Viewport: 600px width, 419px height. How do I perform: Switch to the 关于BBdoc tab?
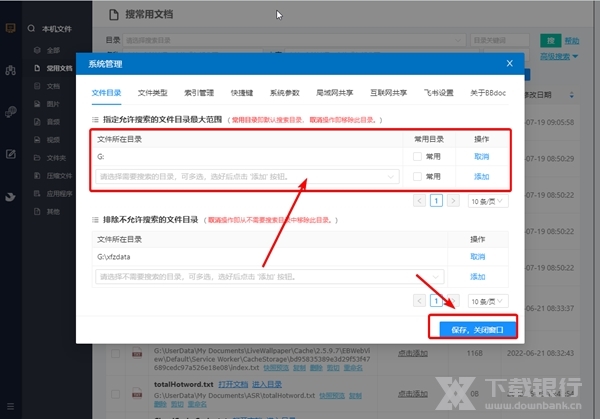coord(488,93)
